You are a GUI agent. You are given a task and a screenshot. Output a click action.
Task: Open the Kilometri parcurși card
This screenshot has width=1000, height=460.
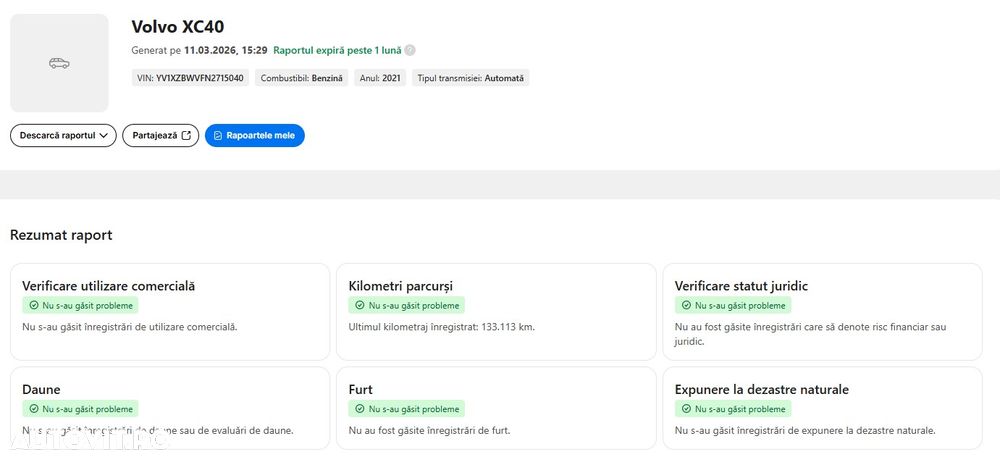tap(496, 311)
